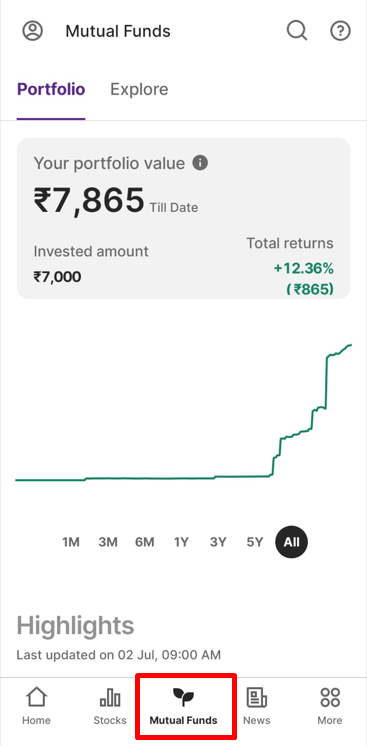Tap the green portfolio growth line chart
This screenshot has height=746, width=367.
(x=184, y=412)
